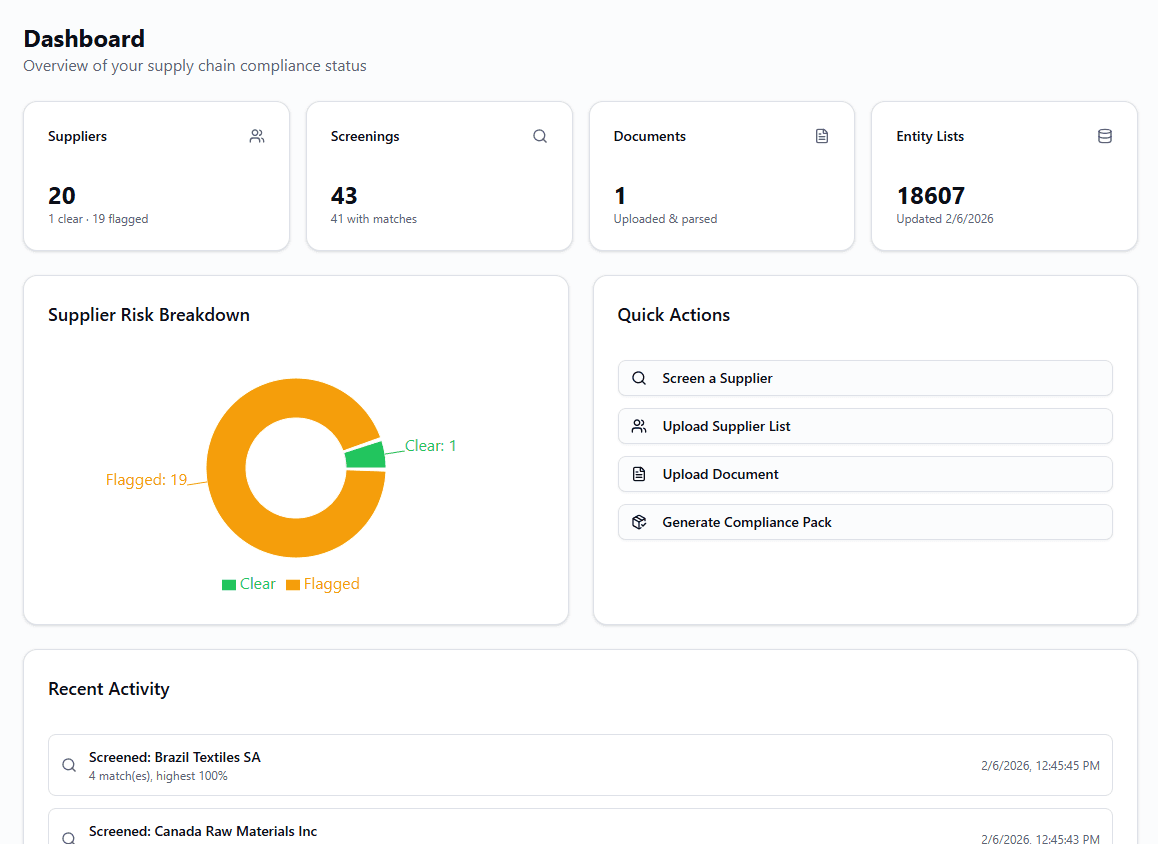Click the magnifier icon on the Screenings card

click(540, 135)
